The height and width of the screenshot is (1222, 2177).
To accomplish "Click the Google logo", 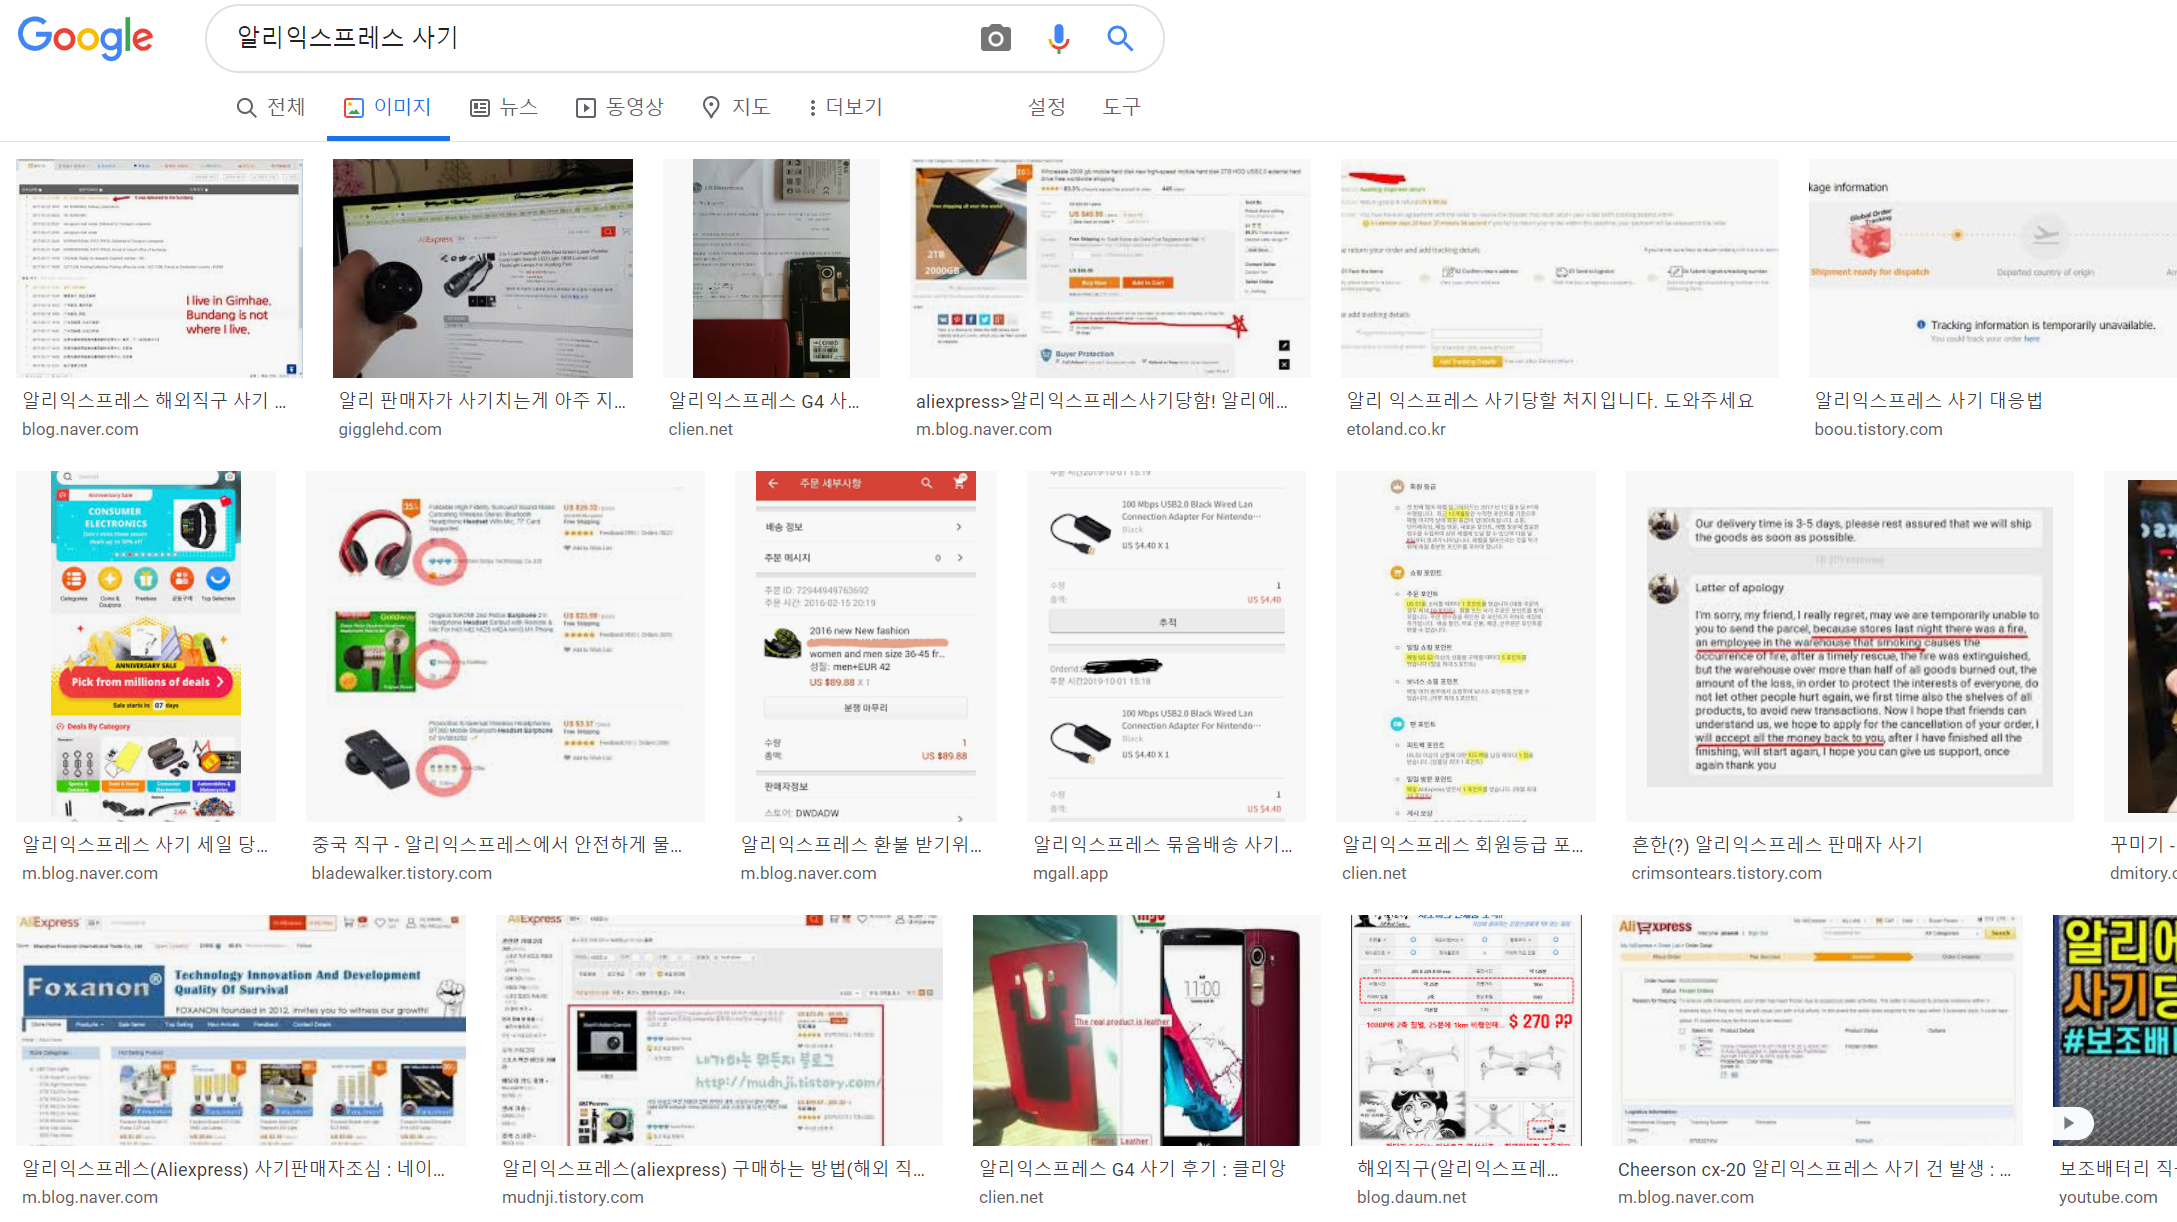I will coord(85,38).
